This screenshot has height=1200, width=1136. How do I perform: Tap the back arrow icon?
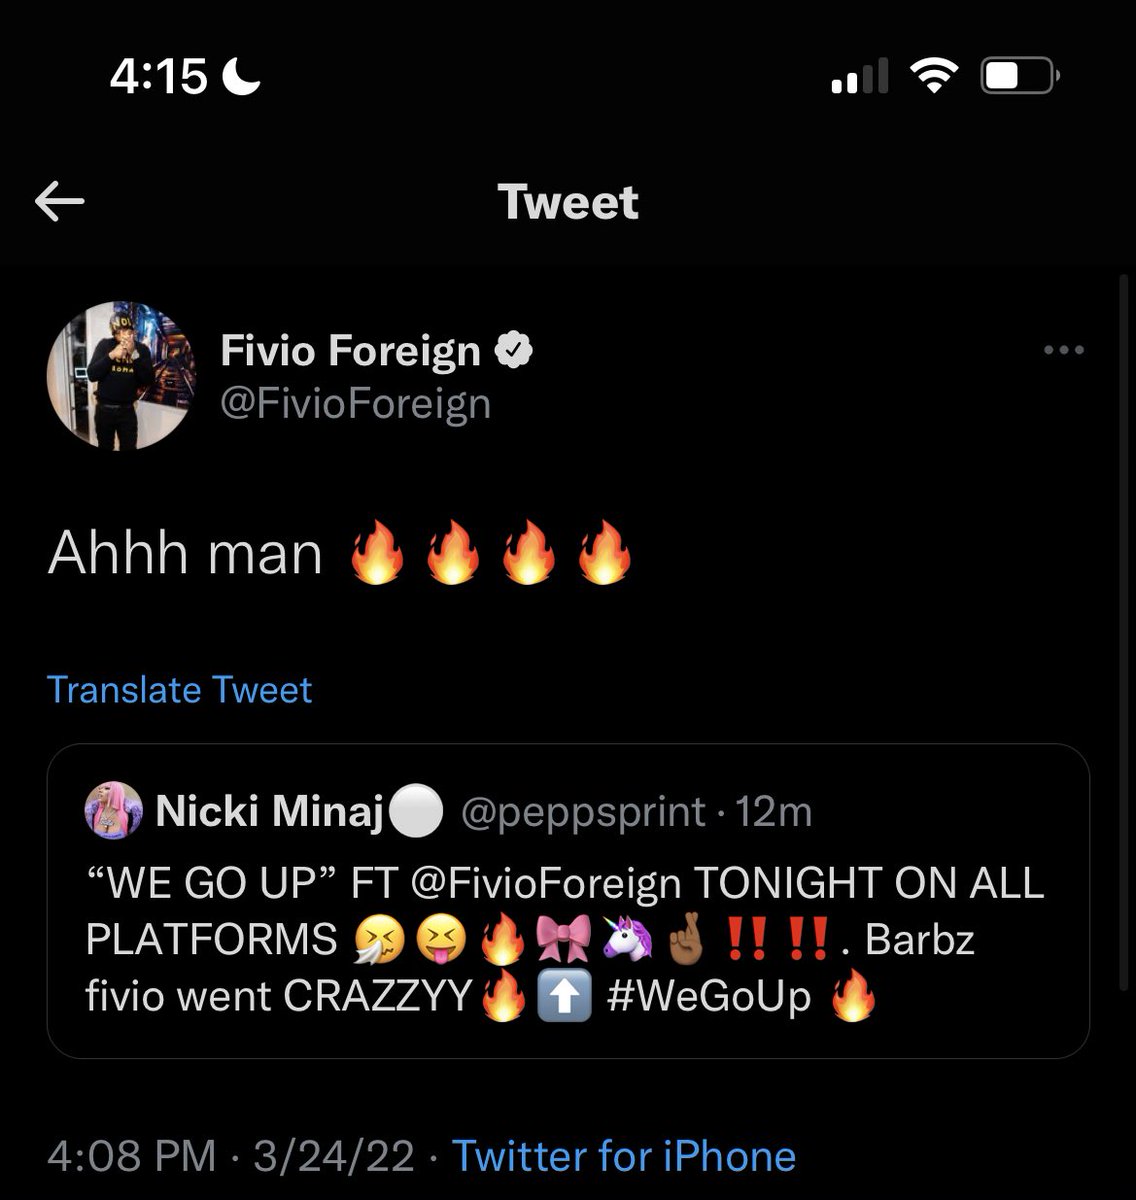tap(60, 203)
